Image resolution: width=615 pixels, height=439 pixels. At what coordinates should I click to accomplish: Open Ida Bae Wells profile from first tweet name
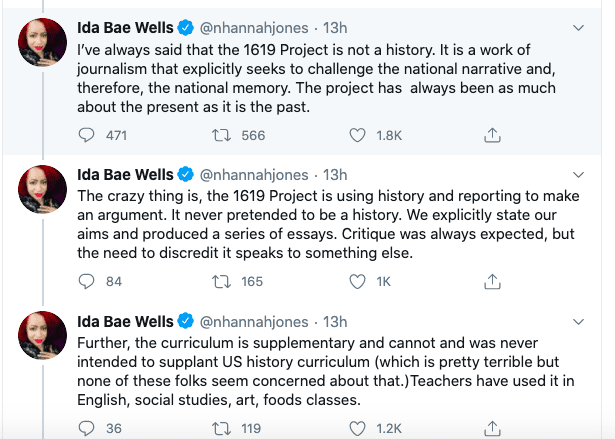pos(125,28)
